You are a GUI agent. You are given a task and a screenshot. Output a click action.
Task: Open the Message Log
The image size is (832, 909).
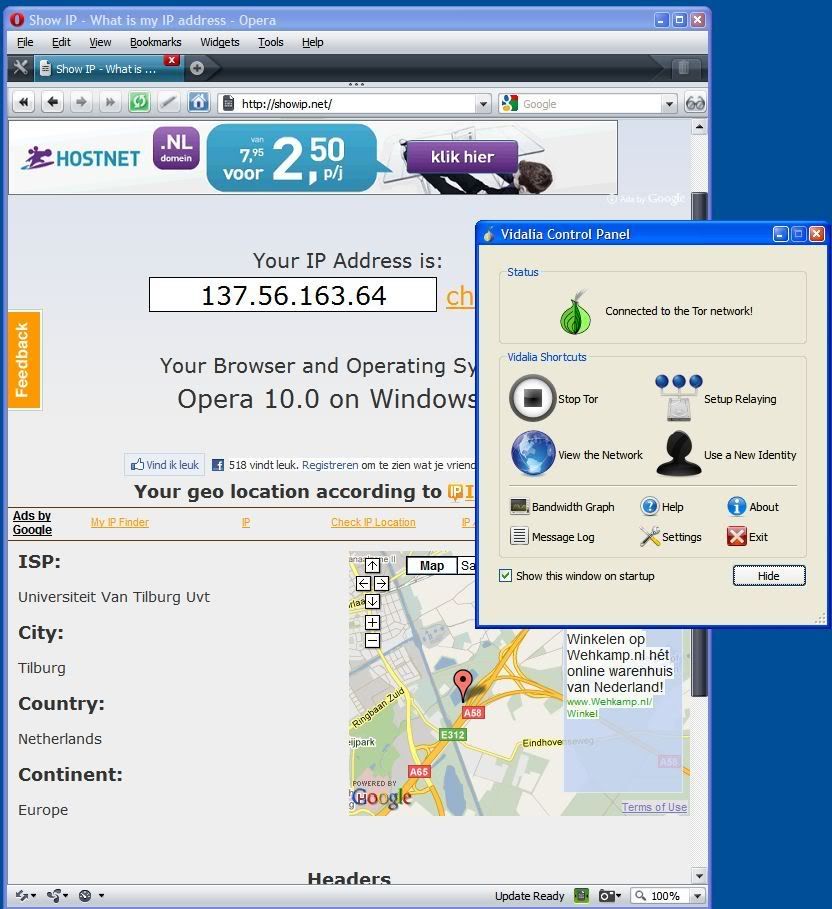pos(552,537)
